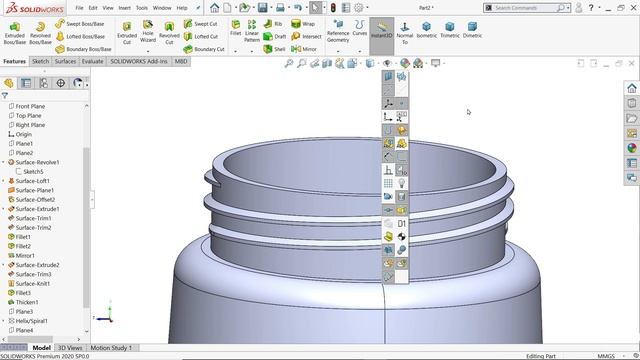Expand Surface-Extrude2 in feature tree
This screenshot has height=360, width=640.
[x=4, y=265]
